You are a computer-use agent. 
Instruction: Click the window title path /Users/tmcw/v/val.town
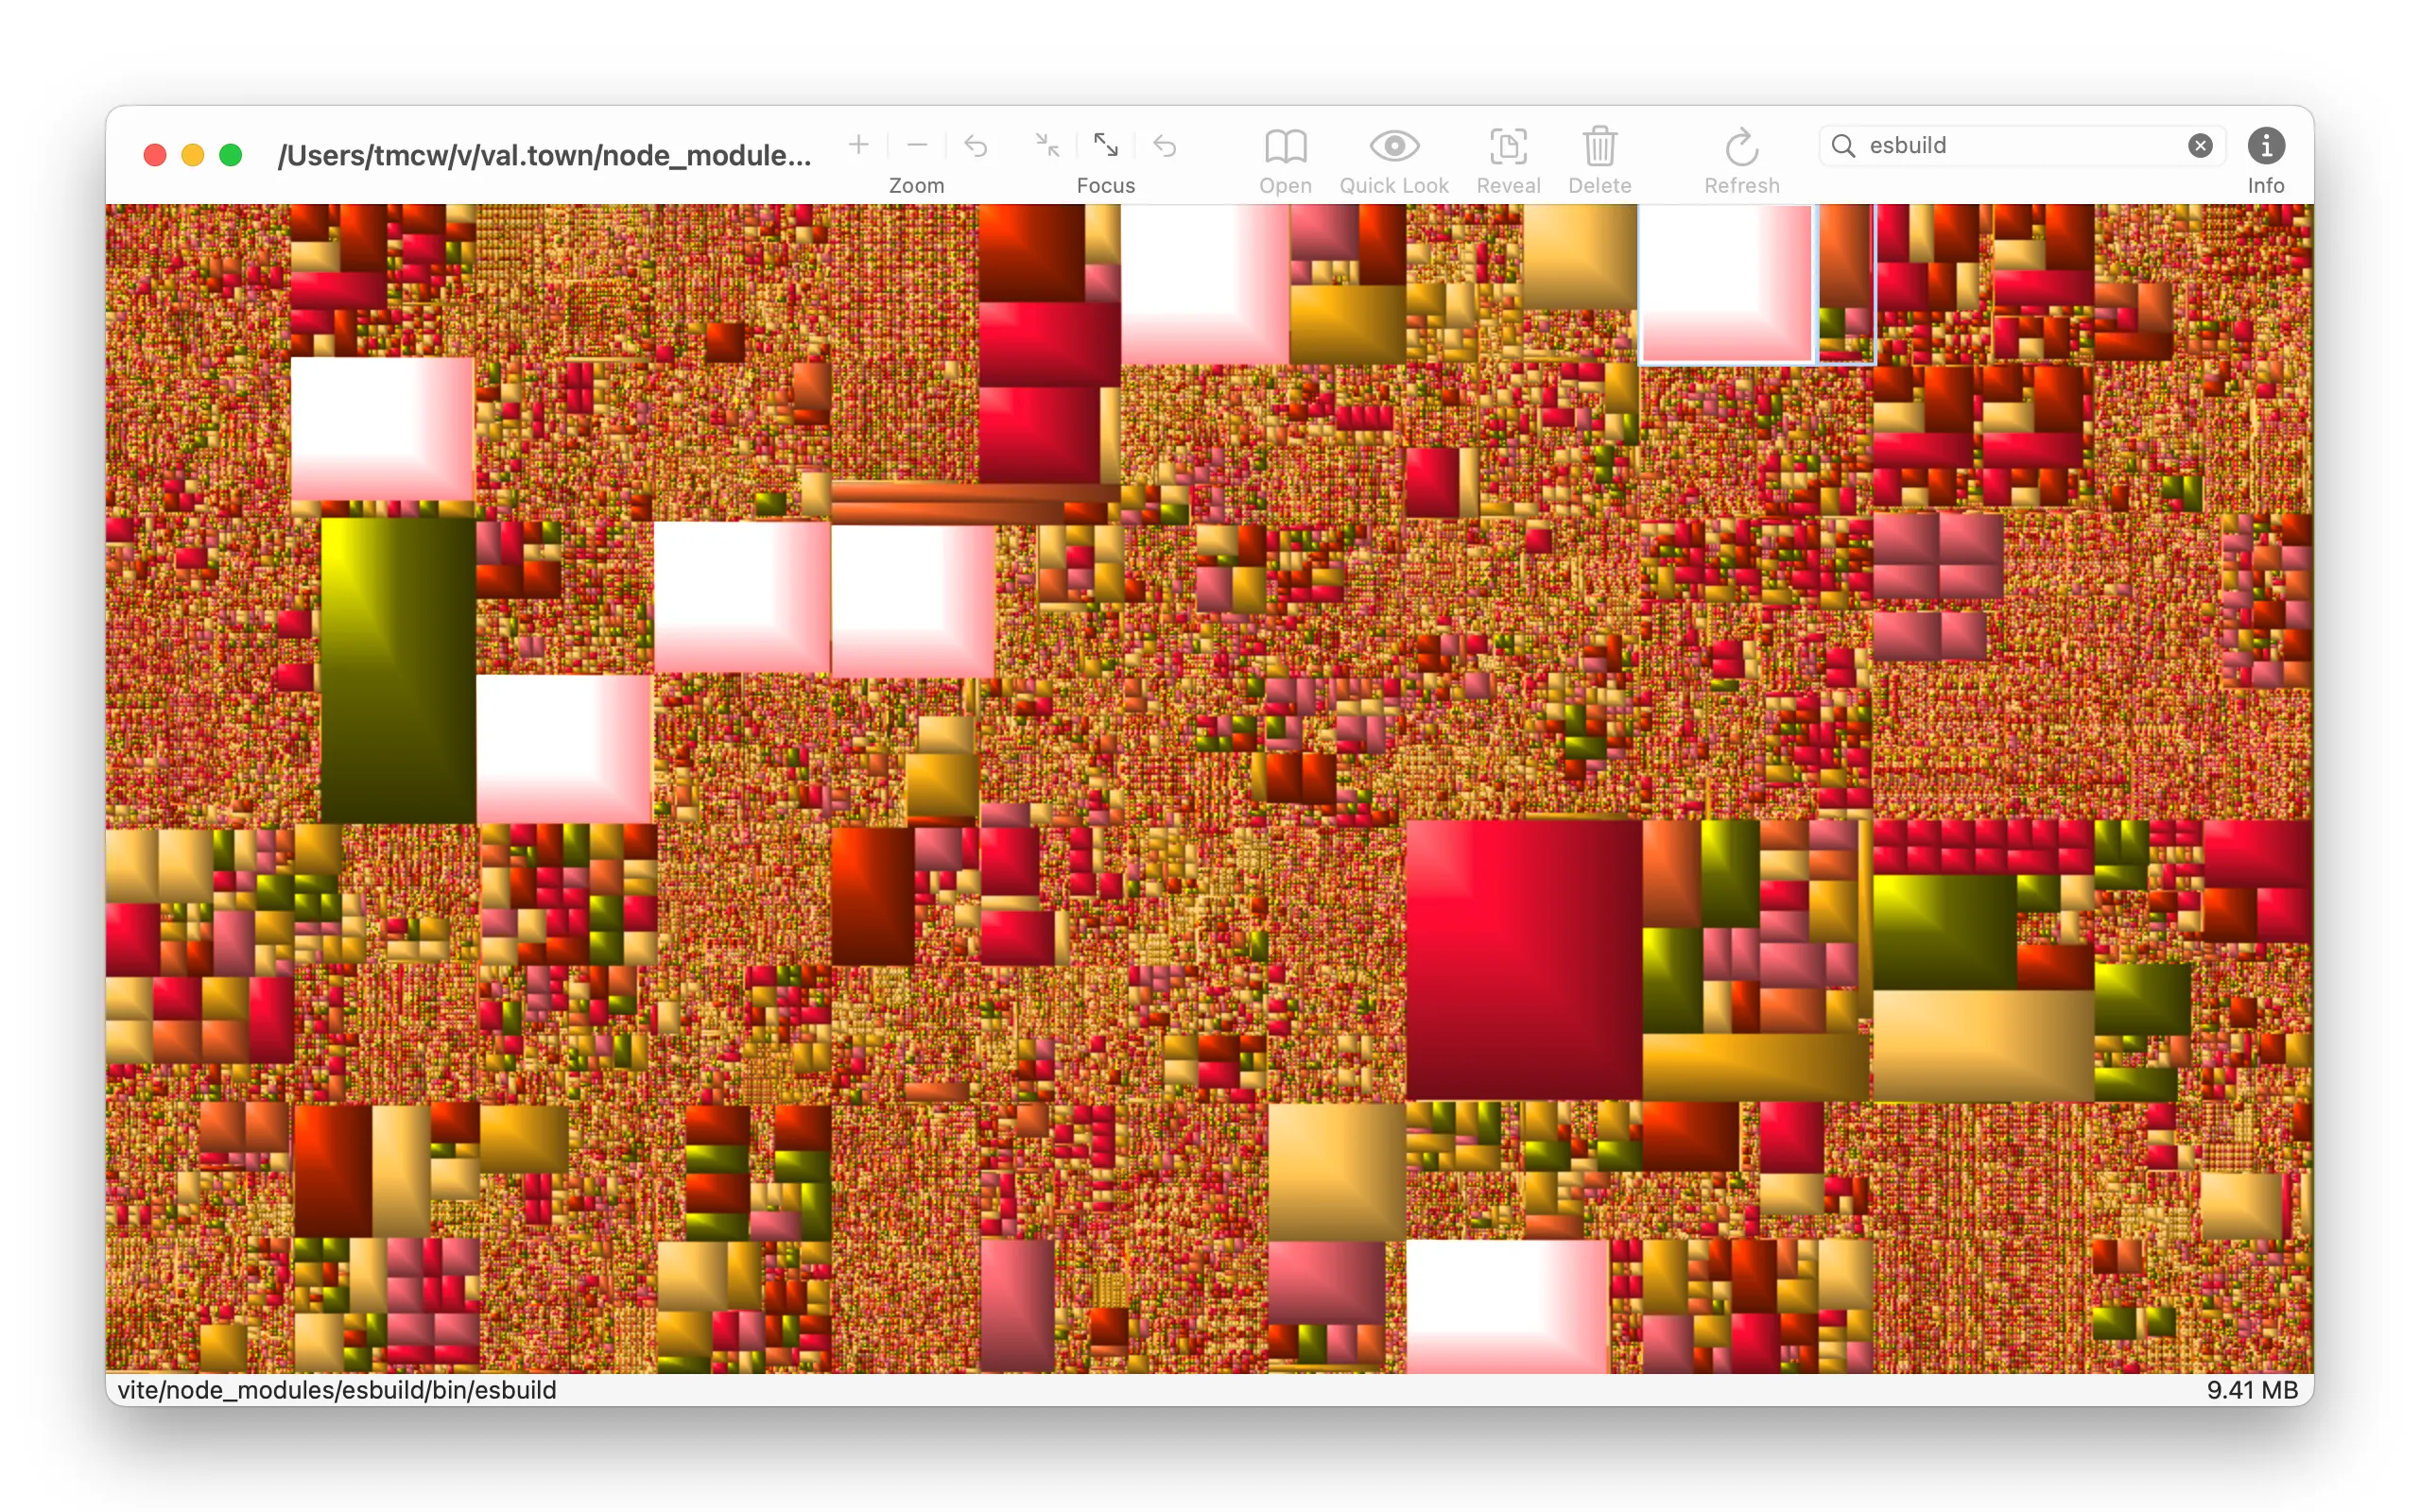[544, 155]
